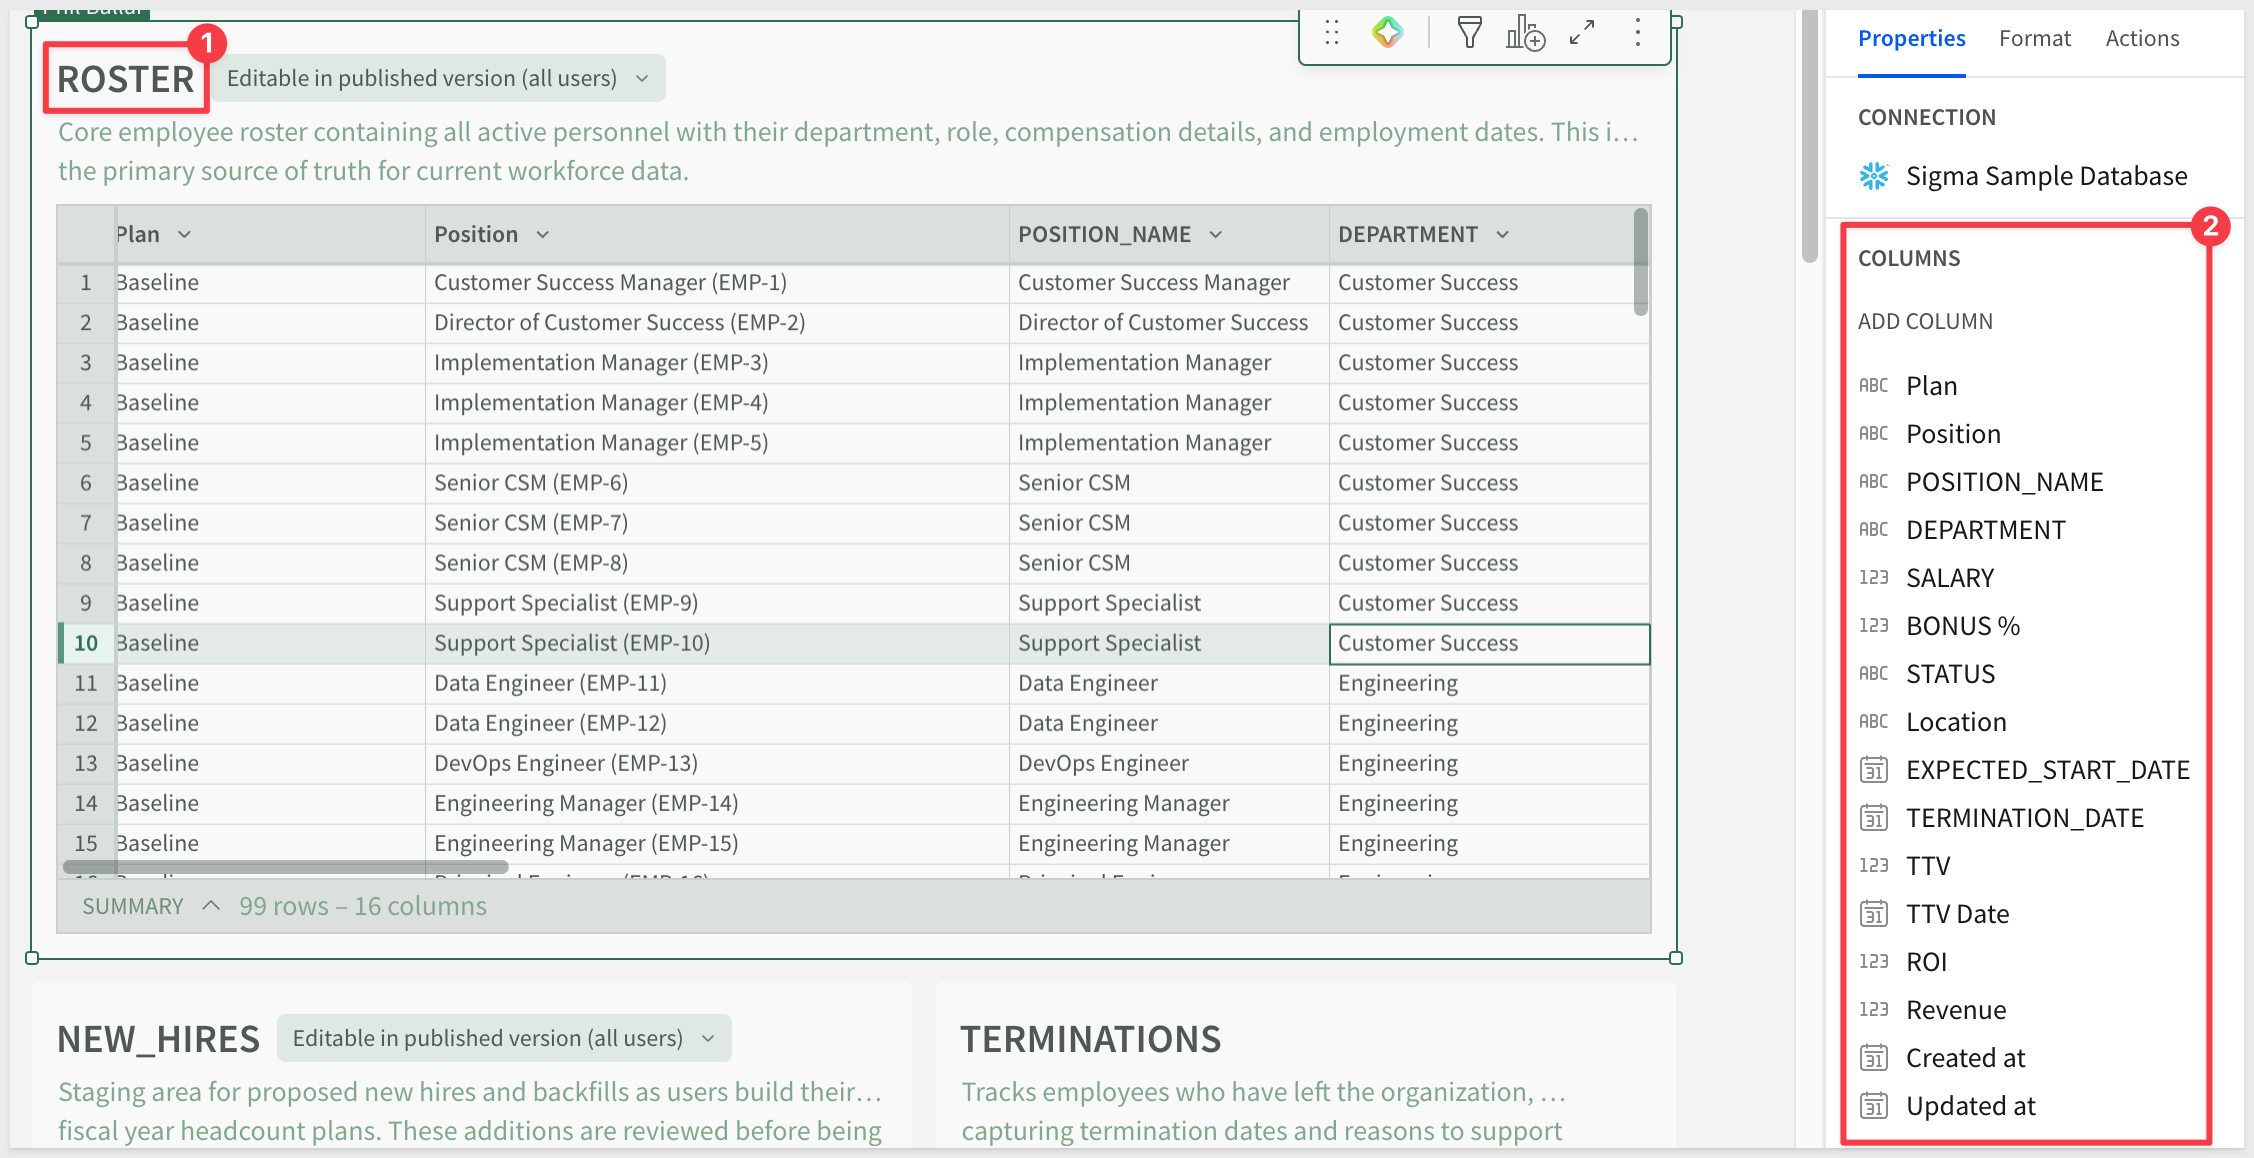Click the calendar icon beside TERMINATION_DATE
Image resolution: width=2254 pixels, height=1158 pixels.
[x=1873, y=818]
